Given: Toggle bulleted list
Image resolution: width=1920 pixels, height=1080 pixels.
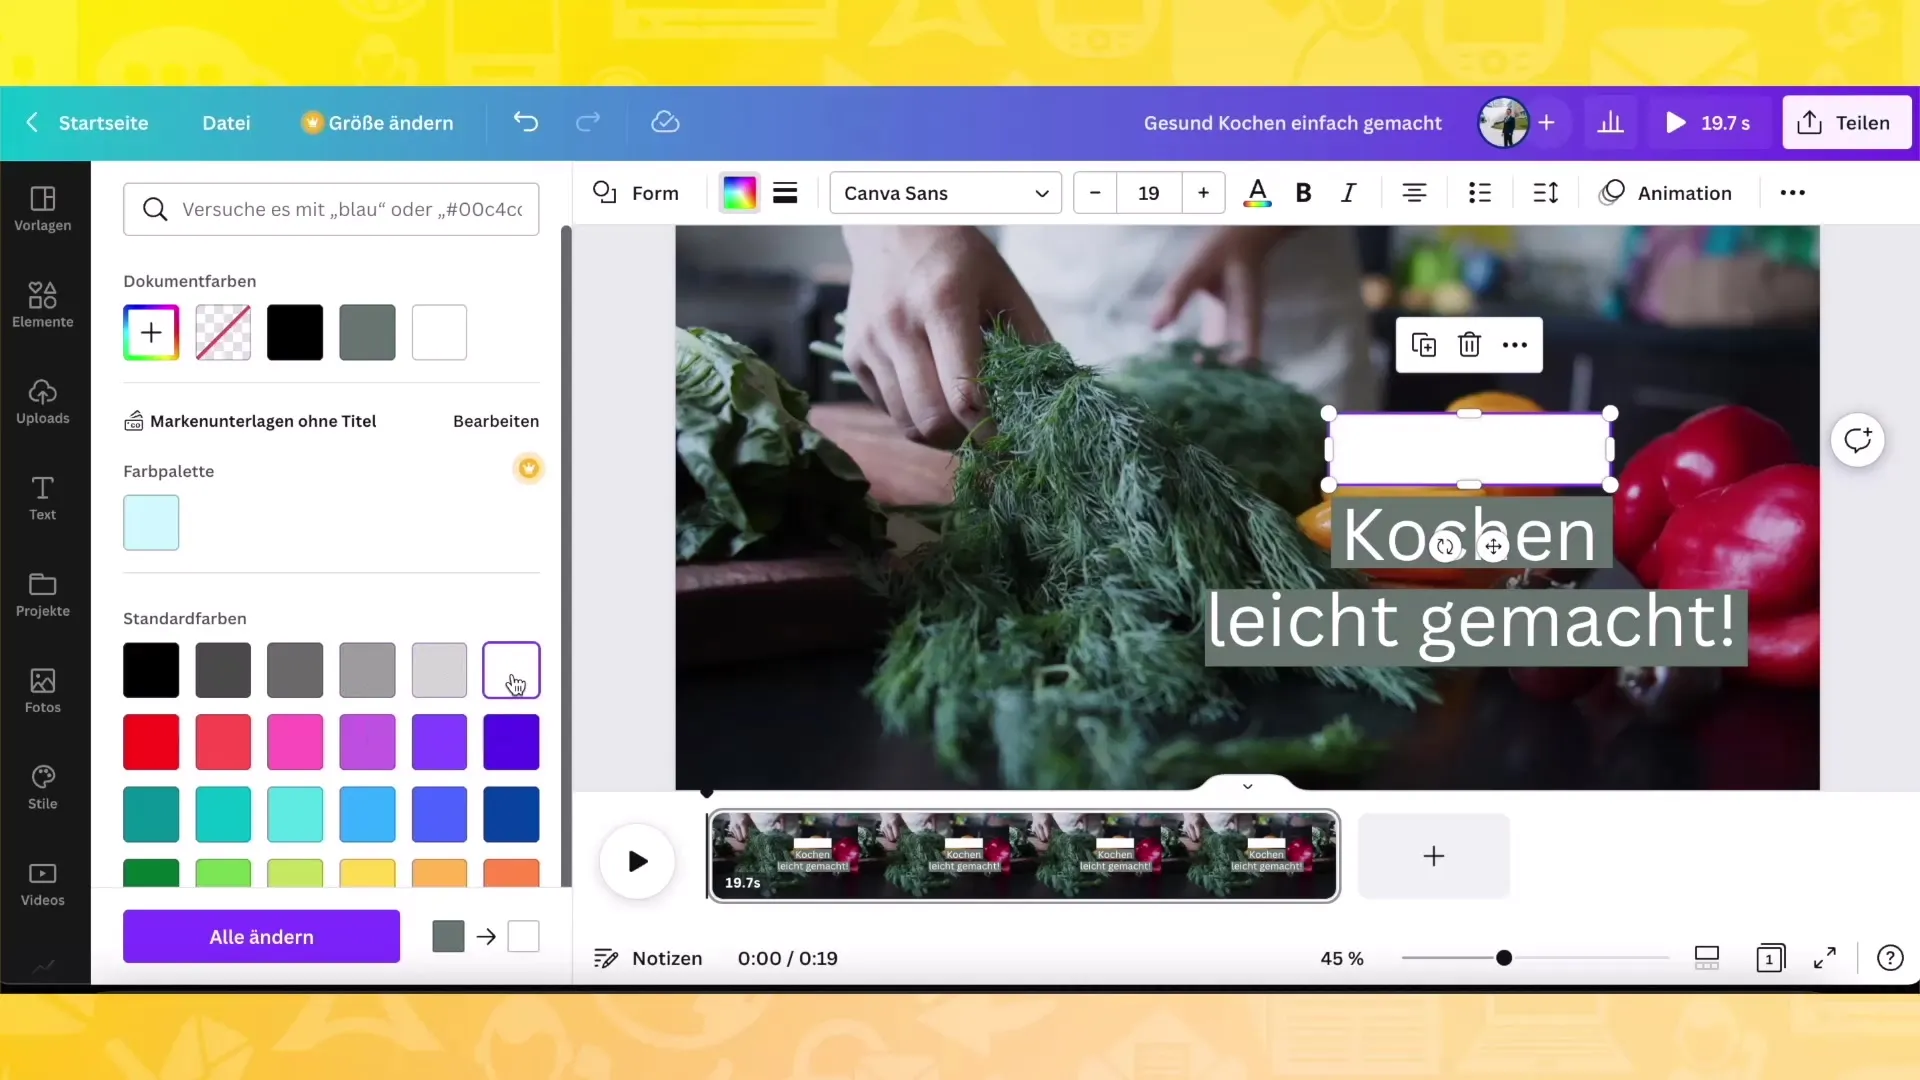Looking at the screenshot, I should pyautogui.click(x=1480, y=193).
